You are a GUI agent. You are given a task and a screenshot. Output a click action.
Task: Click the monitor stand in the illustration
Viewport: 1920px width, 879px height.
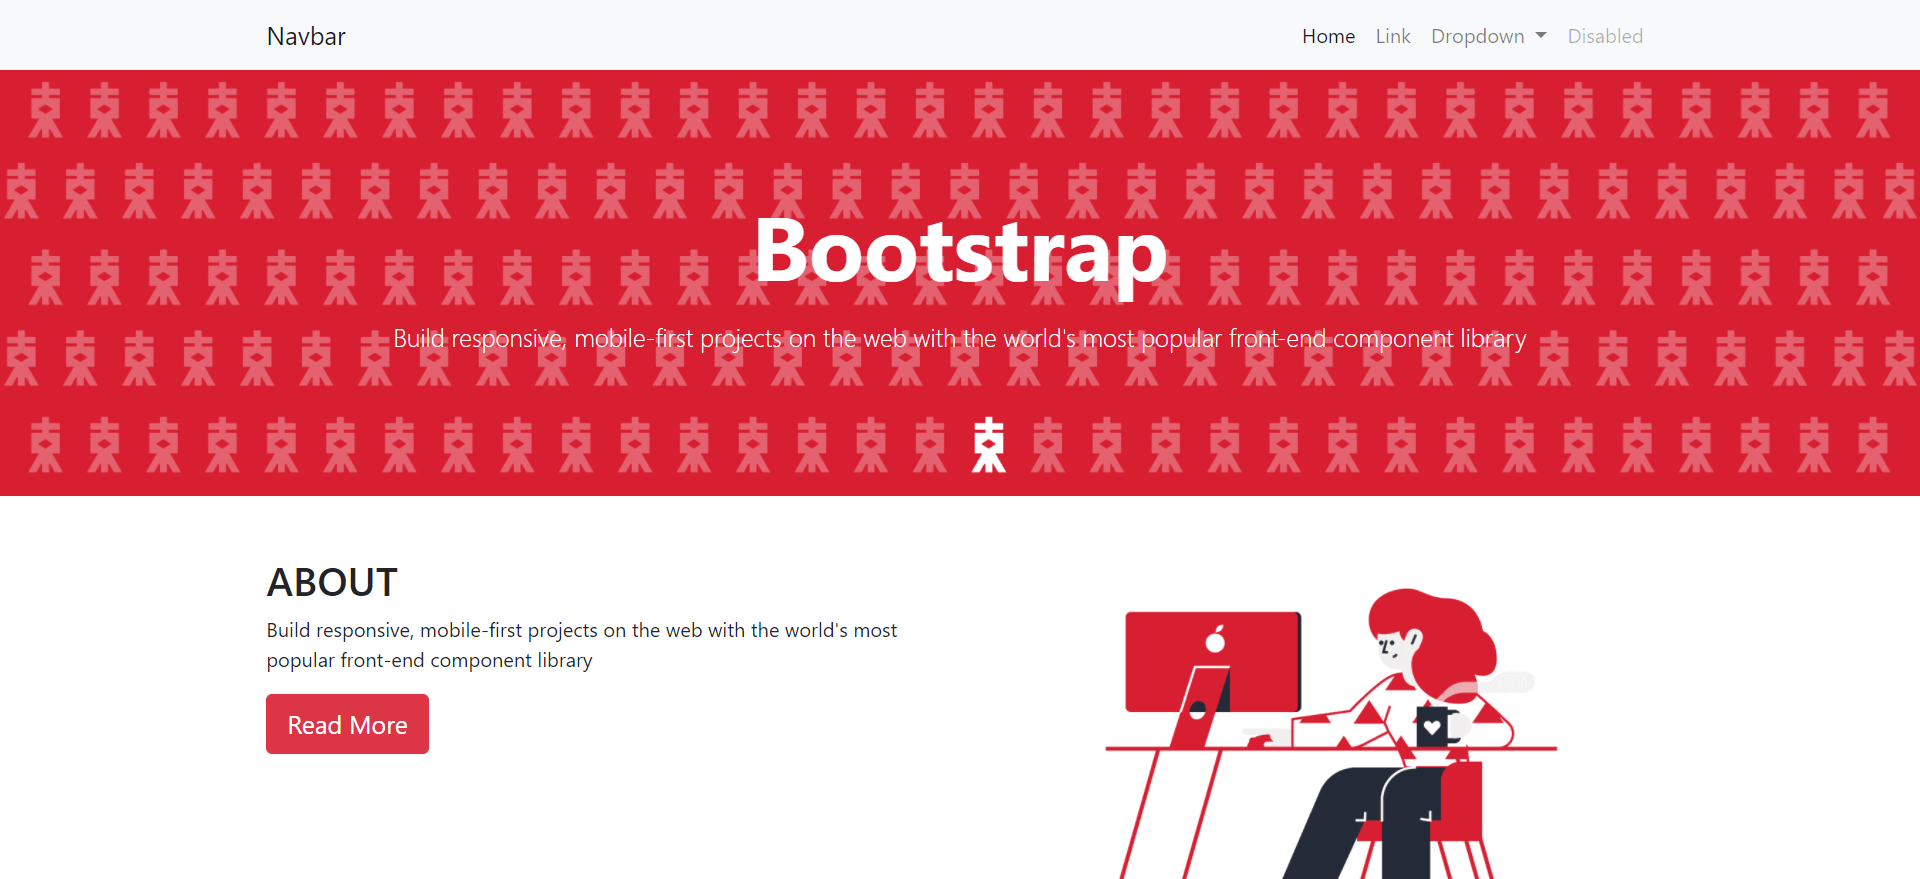tap(1200, 708)
